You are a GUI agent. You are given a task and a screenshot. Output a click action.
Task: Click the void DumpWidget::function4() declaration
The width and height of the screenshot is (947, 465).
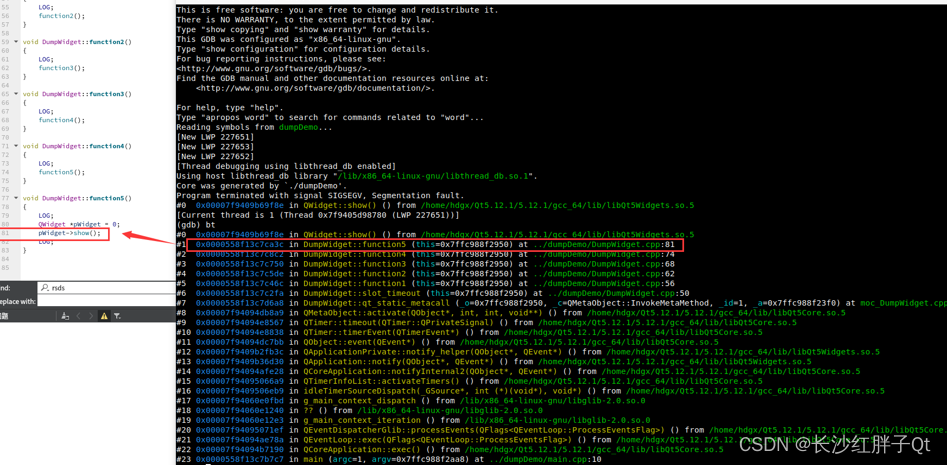77,146
